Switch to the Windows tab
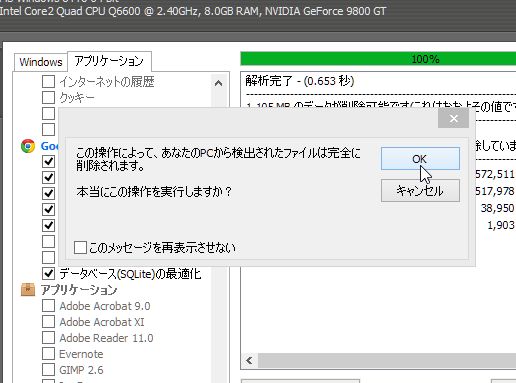 click(41, 62)
